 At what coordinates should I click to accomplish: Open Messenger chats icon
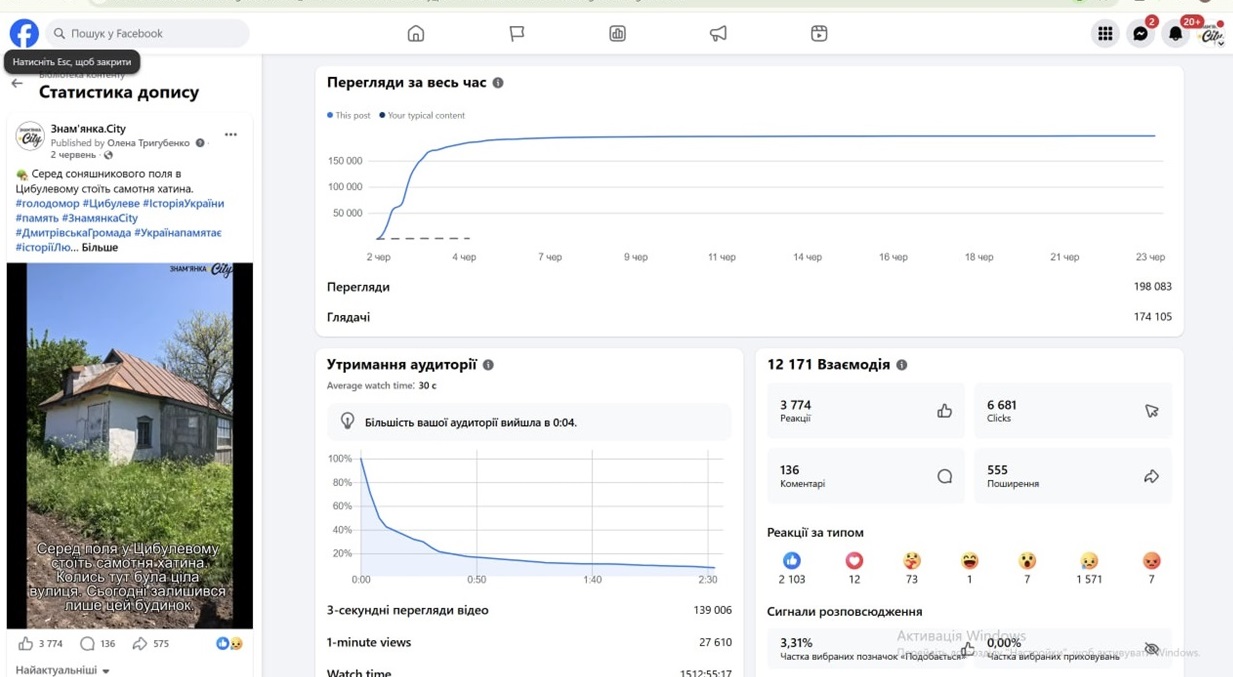1140,34
